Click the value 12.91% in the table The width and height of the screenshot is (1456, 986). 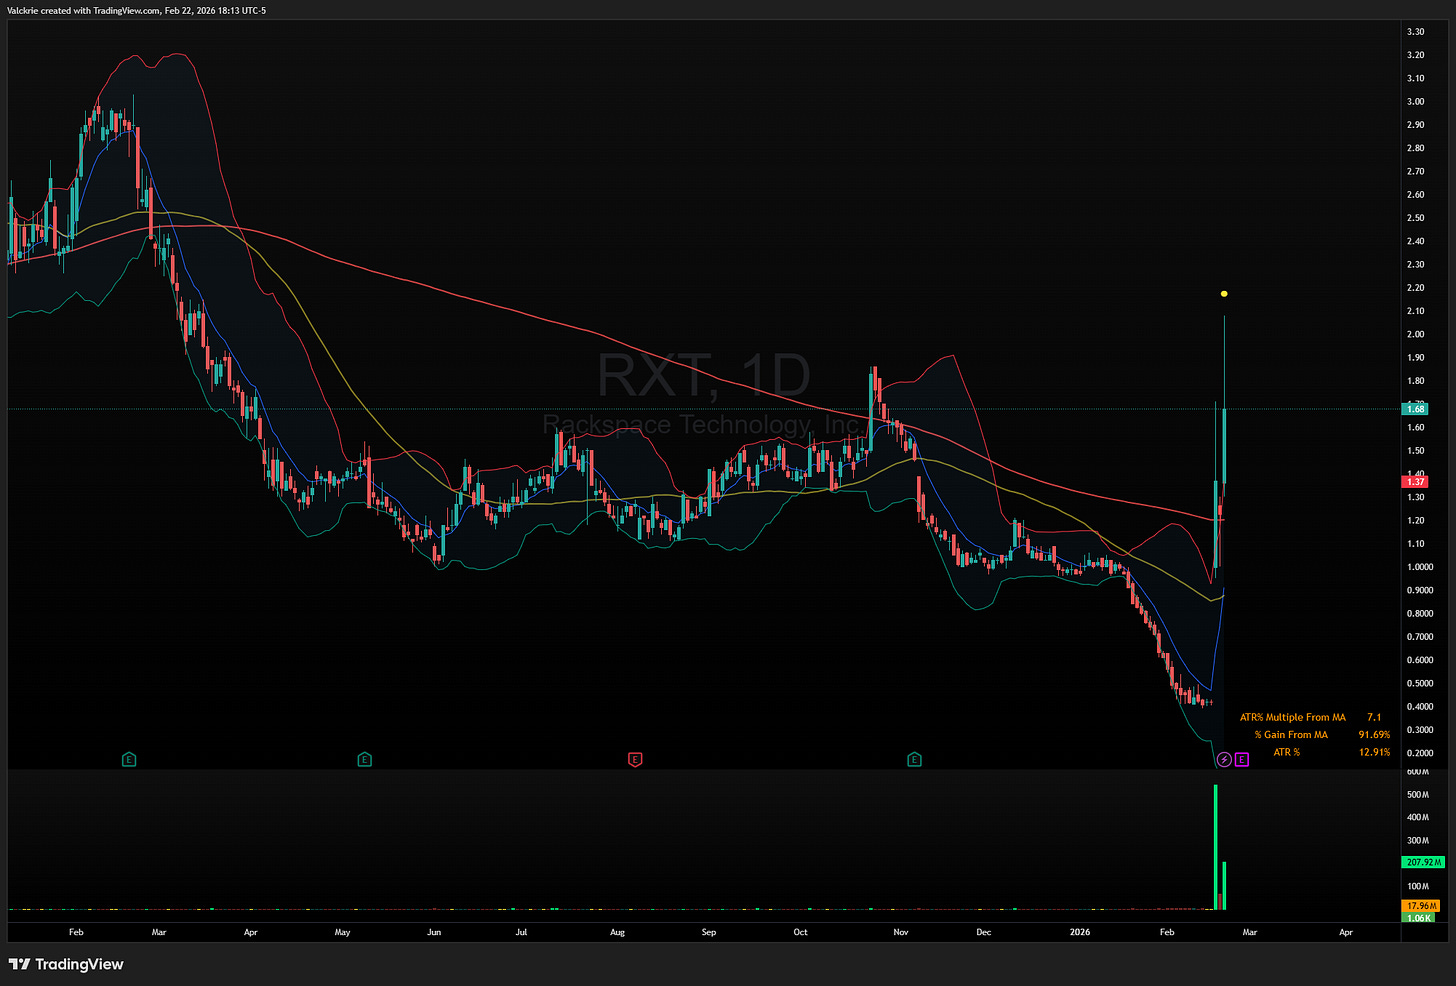tap(1374, 752)
